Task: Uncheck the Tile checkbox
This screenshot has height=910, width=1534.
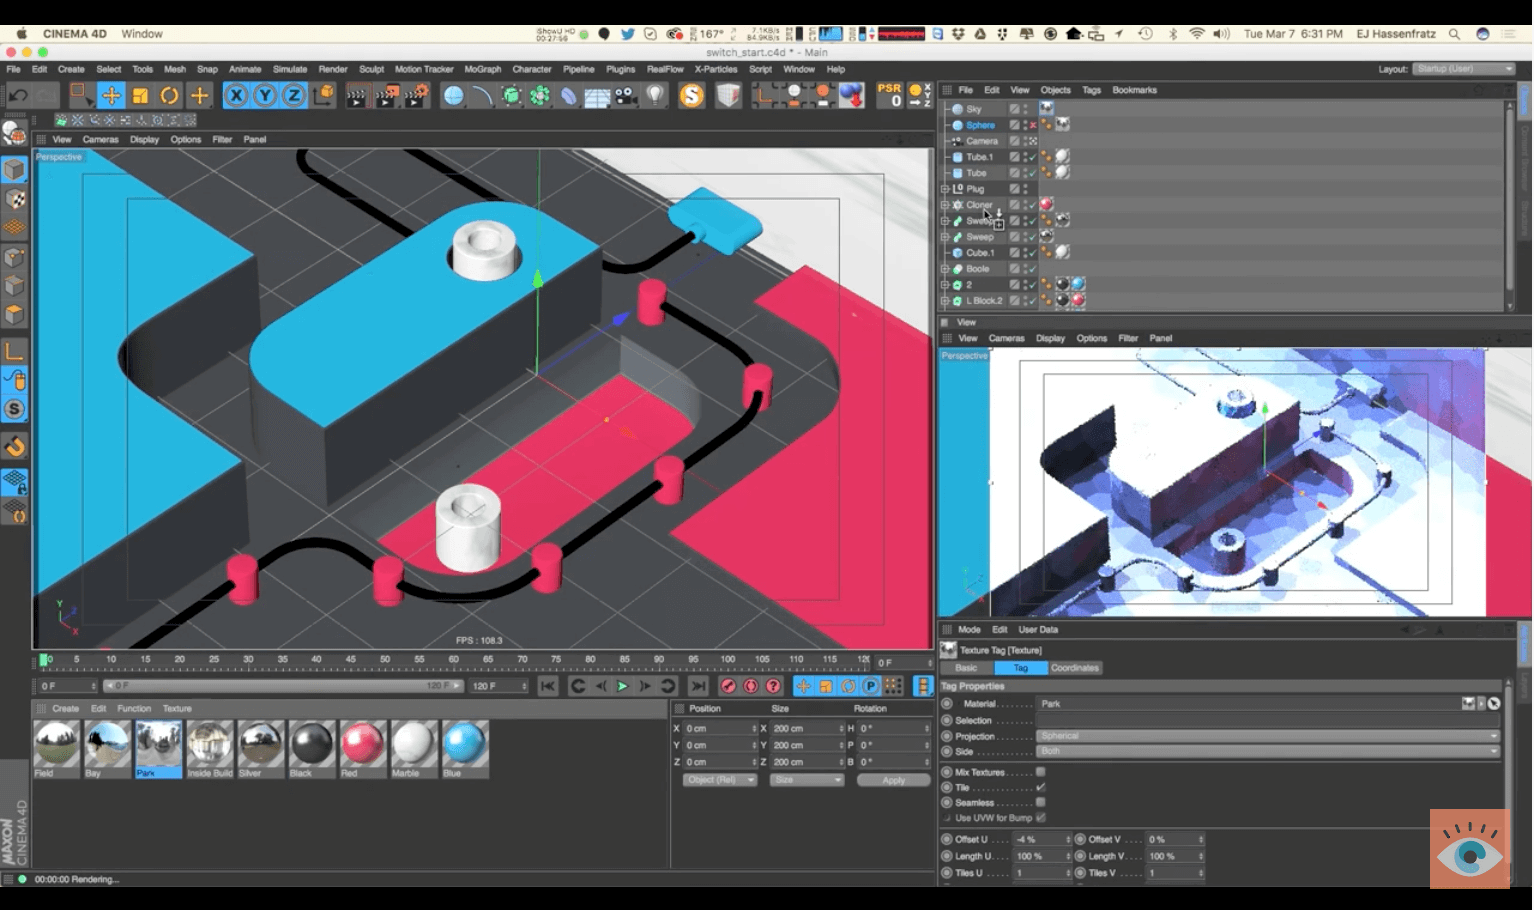Action: pos(1040,788)
